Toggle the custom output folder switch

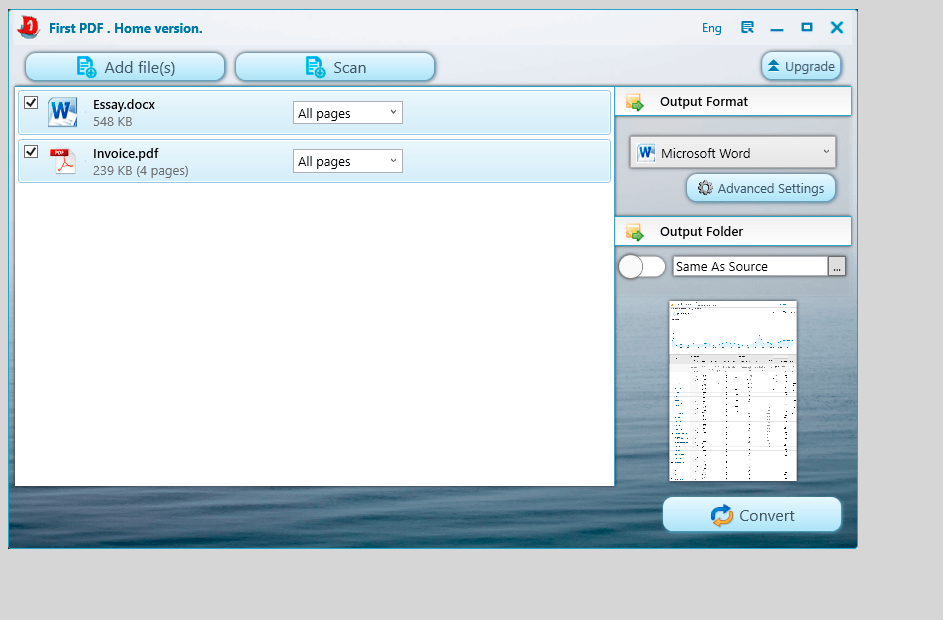(641, 267)
